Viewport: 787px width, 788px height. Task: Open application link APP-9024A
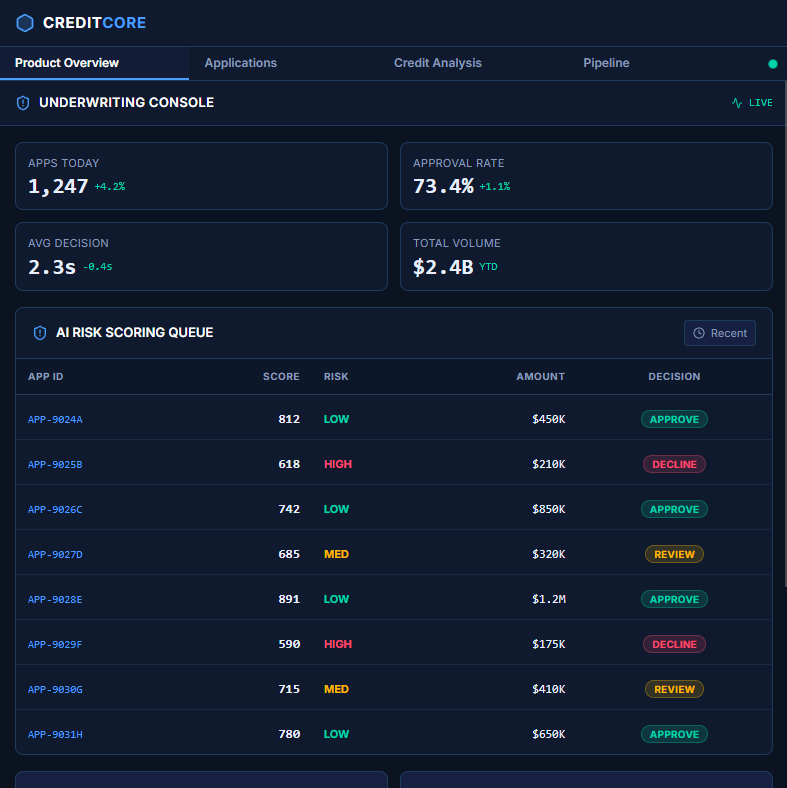pyautogui.click(x=55, y=420)
